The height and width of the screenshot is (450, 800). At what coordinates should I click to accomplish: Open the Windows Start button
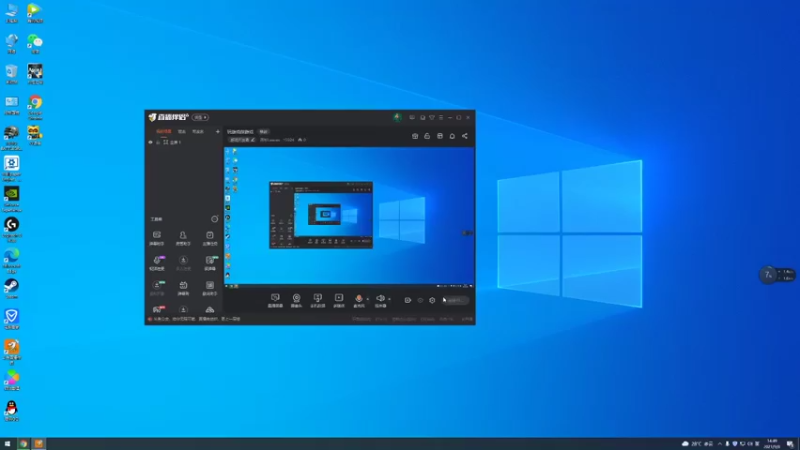[x=8, y=444]
